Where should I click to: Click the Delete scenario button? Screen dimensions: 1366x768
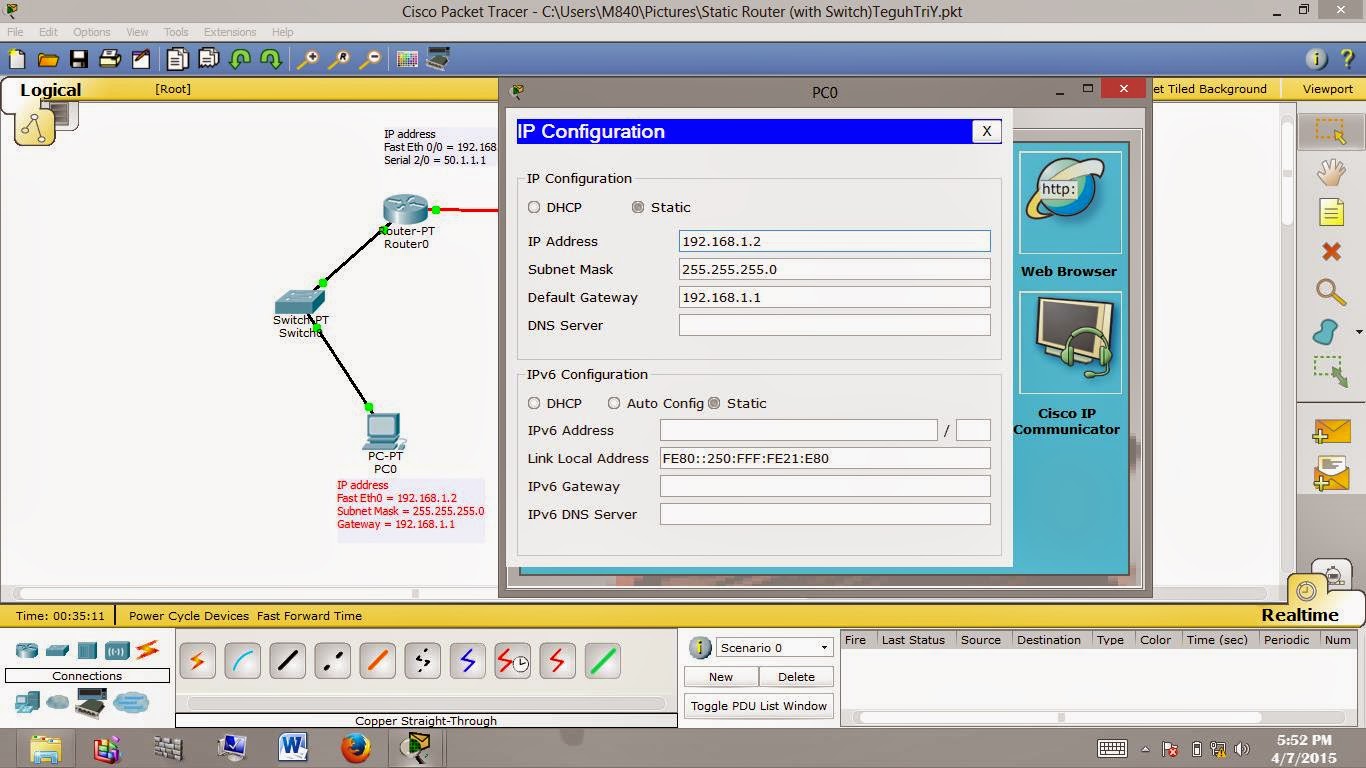pos(796,677)
